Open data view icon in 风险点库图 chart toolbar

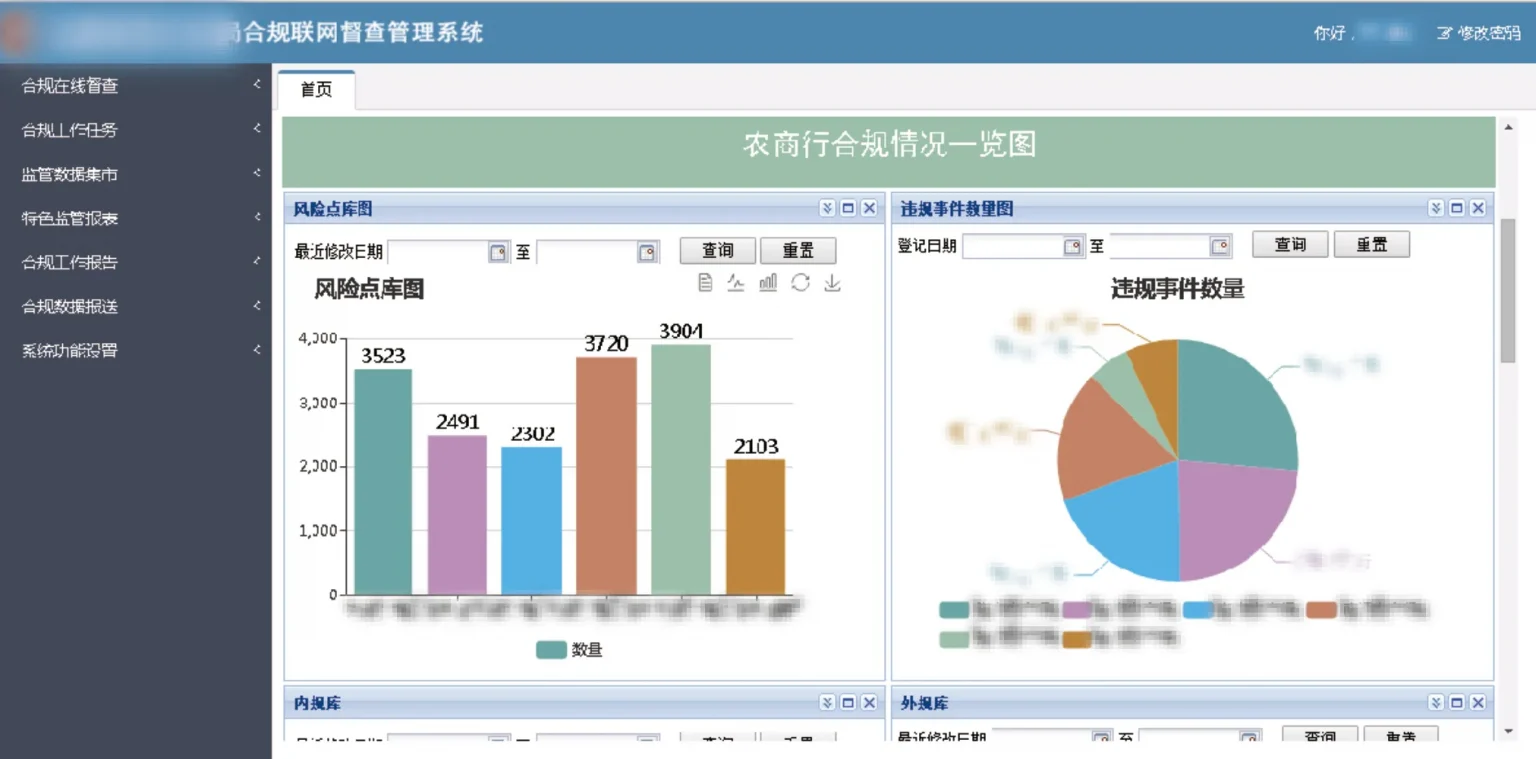coord(705,283)
